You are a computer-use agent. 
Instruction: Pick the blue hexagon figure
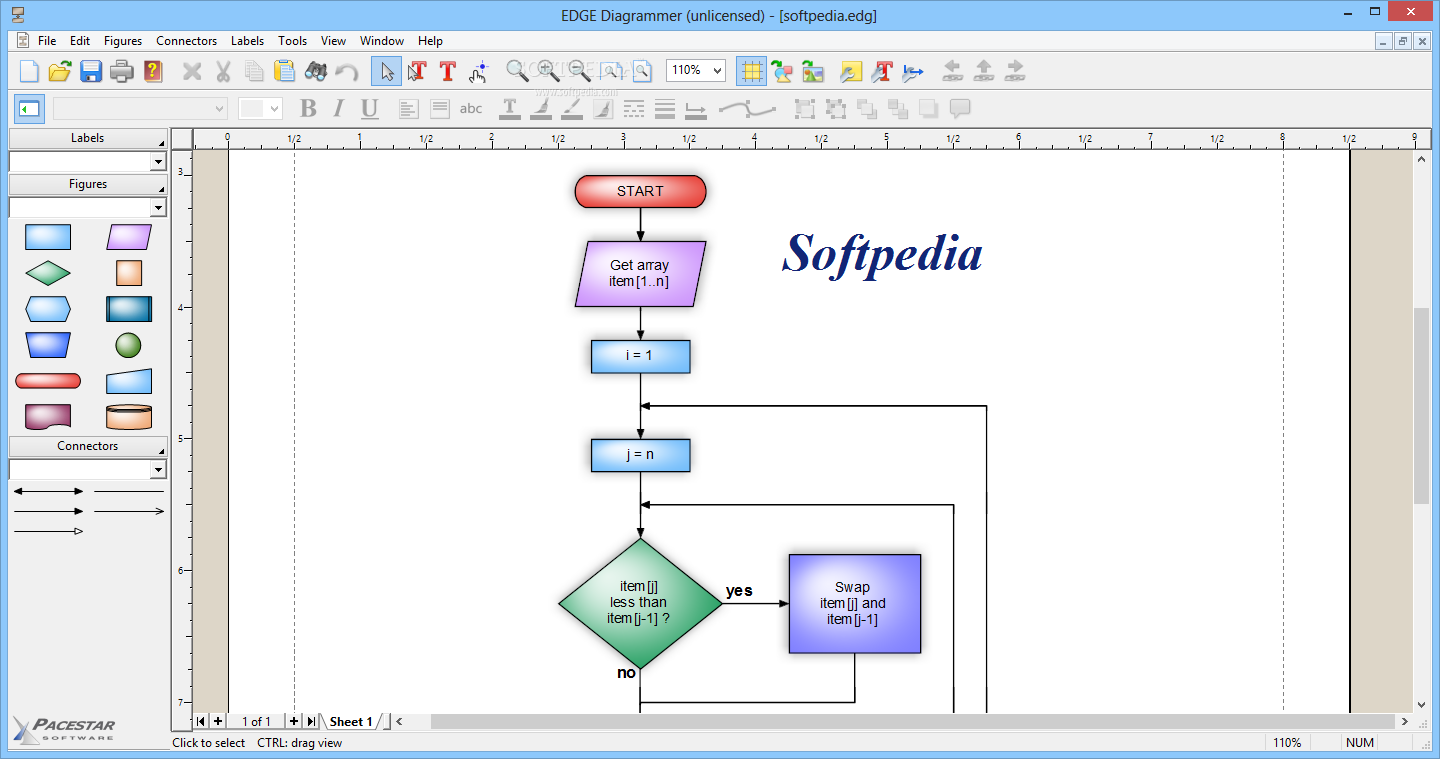pyautogui.click(x=48, y=309)
